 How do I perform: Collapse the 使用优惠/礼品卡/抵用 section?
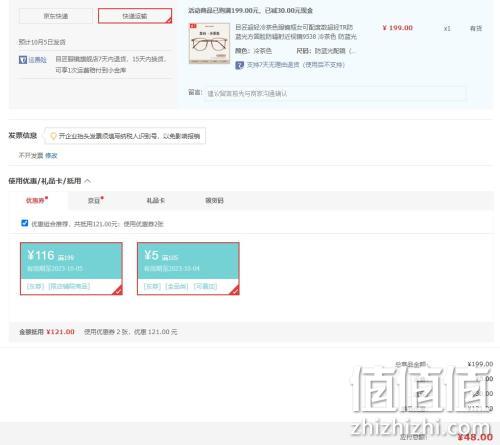(x=88, y=181)
